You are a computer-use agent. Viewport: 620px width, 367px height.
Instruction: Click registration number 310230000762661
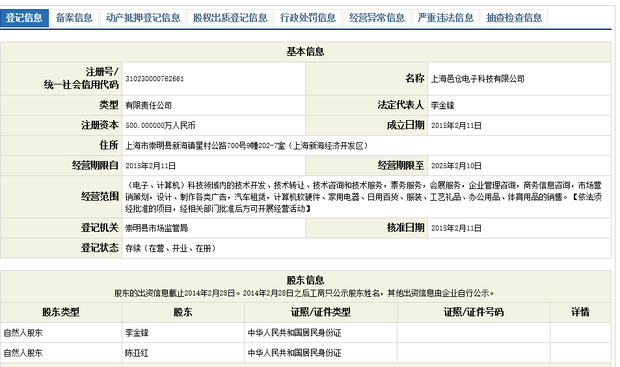(x=155, y=79)
